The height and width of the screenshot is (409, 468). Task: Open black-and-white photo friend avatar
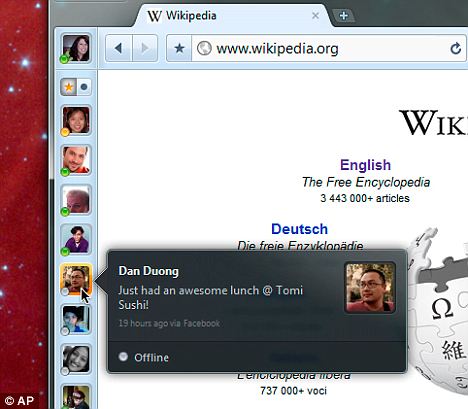point(76,359)
